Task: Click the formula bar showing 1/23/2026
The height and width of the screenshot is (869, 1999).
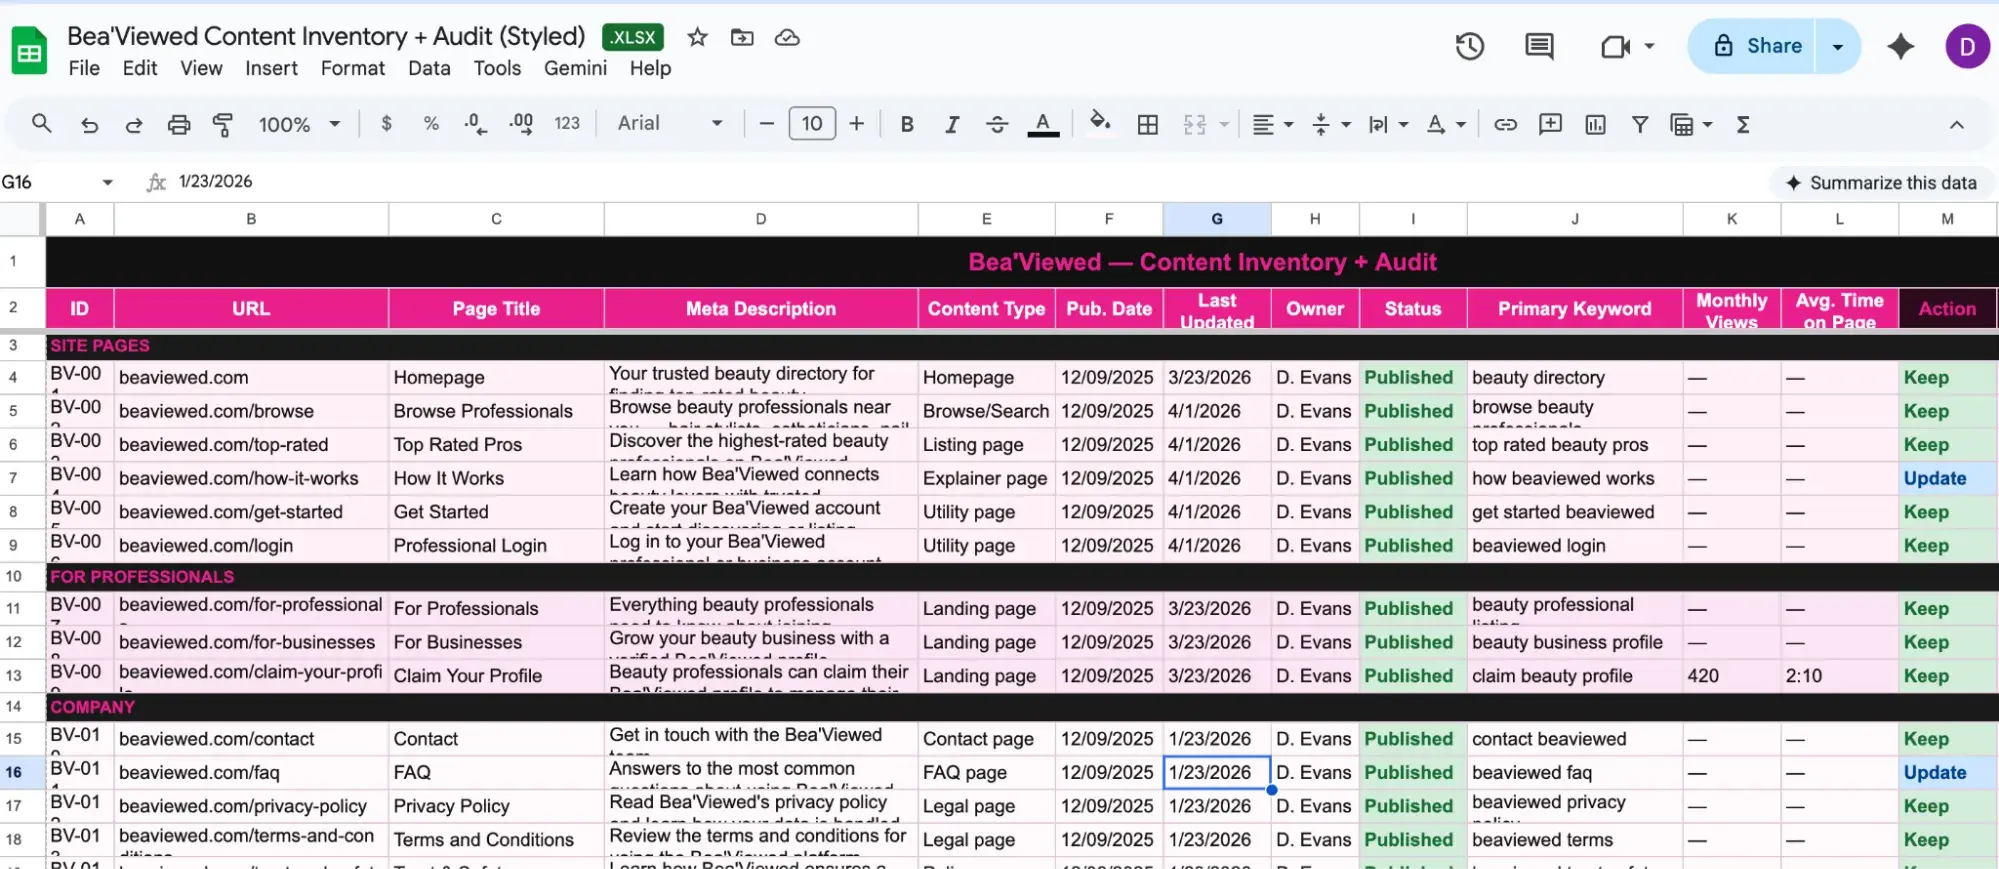Action: click(960, 182)
